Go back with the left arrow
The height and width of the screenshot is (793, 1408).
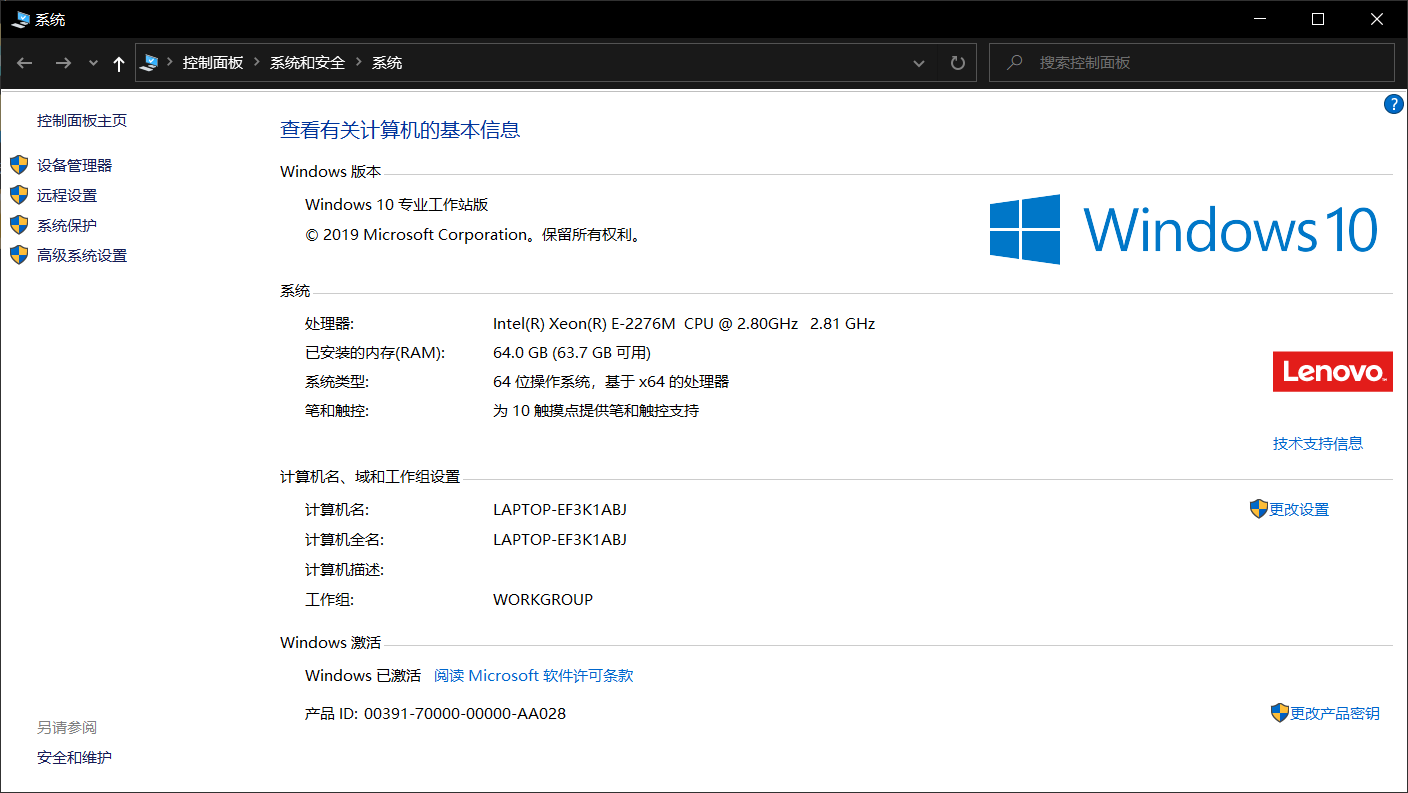pyautogui.click(x=25, y=63)
